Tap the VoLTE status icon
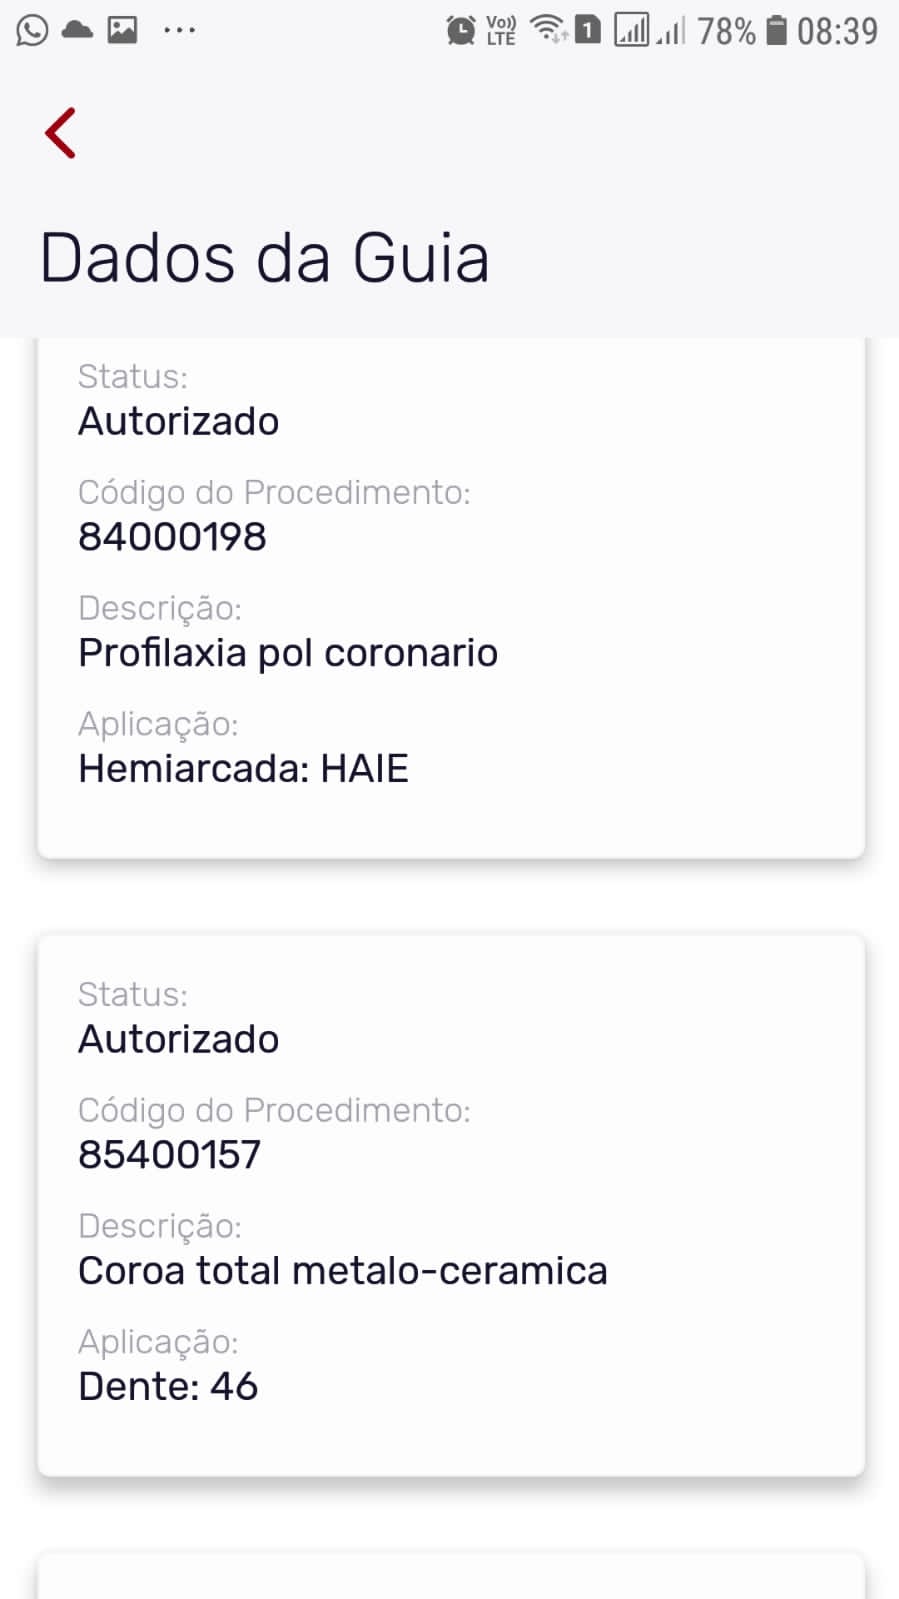The width and height of the screenshot is (899, 1599). pos(501,31)
